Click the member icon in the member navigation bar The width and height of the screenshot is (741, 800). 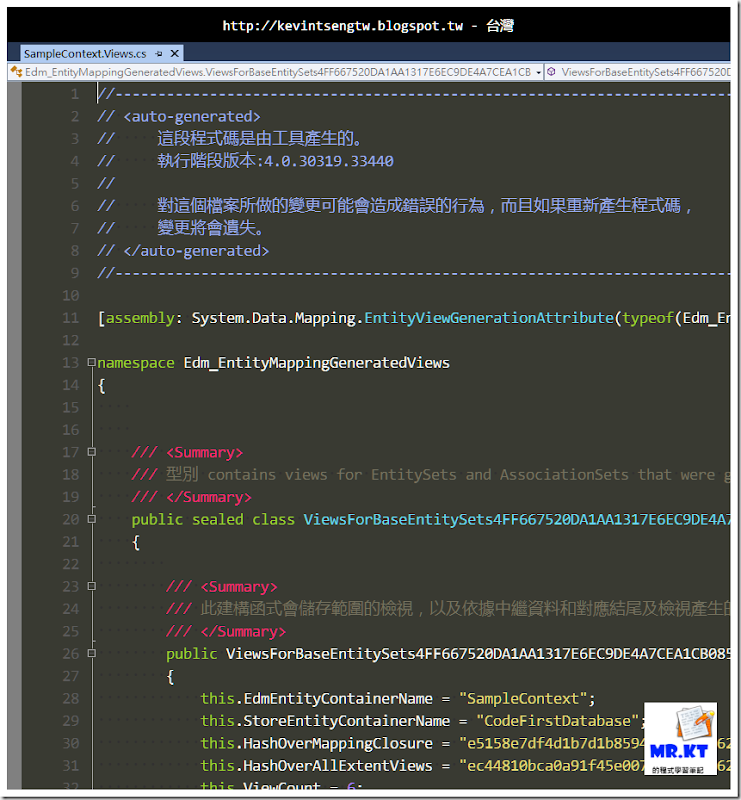[551, 72]
